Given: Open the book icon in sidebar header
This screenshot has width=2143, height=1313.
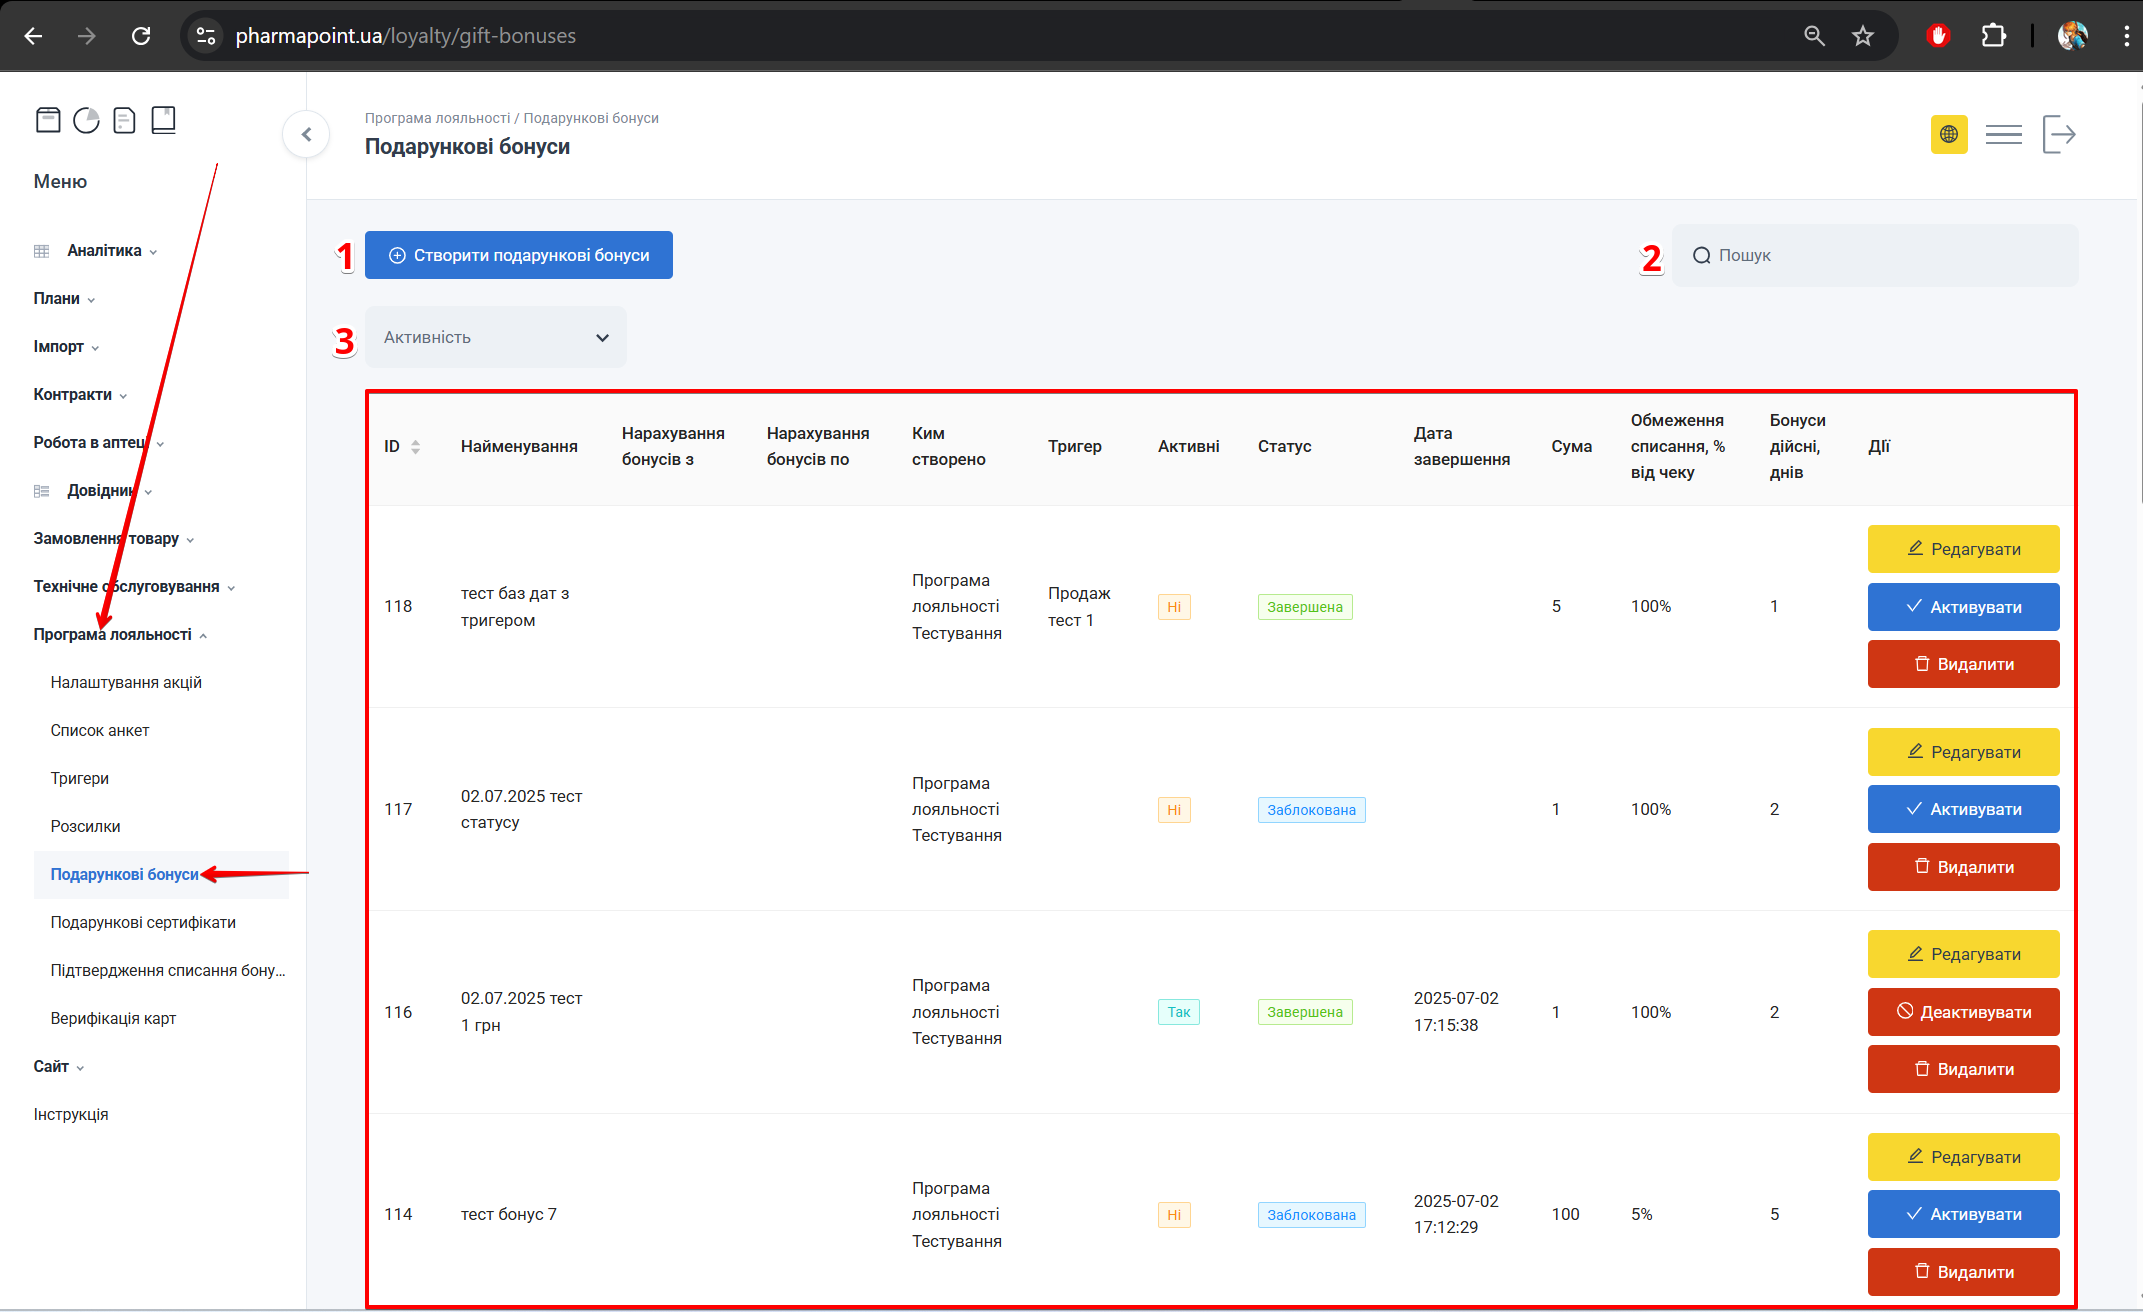Looking at the screenshot, I should coord(163,120).
